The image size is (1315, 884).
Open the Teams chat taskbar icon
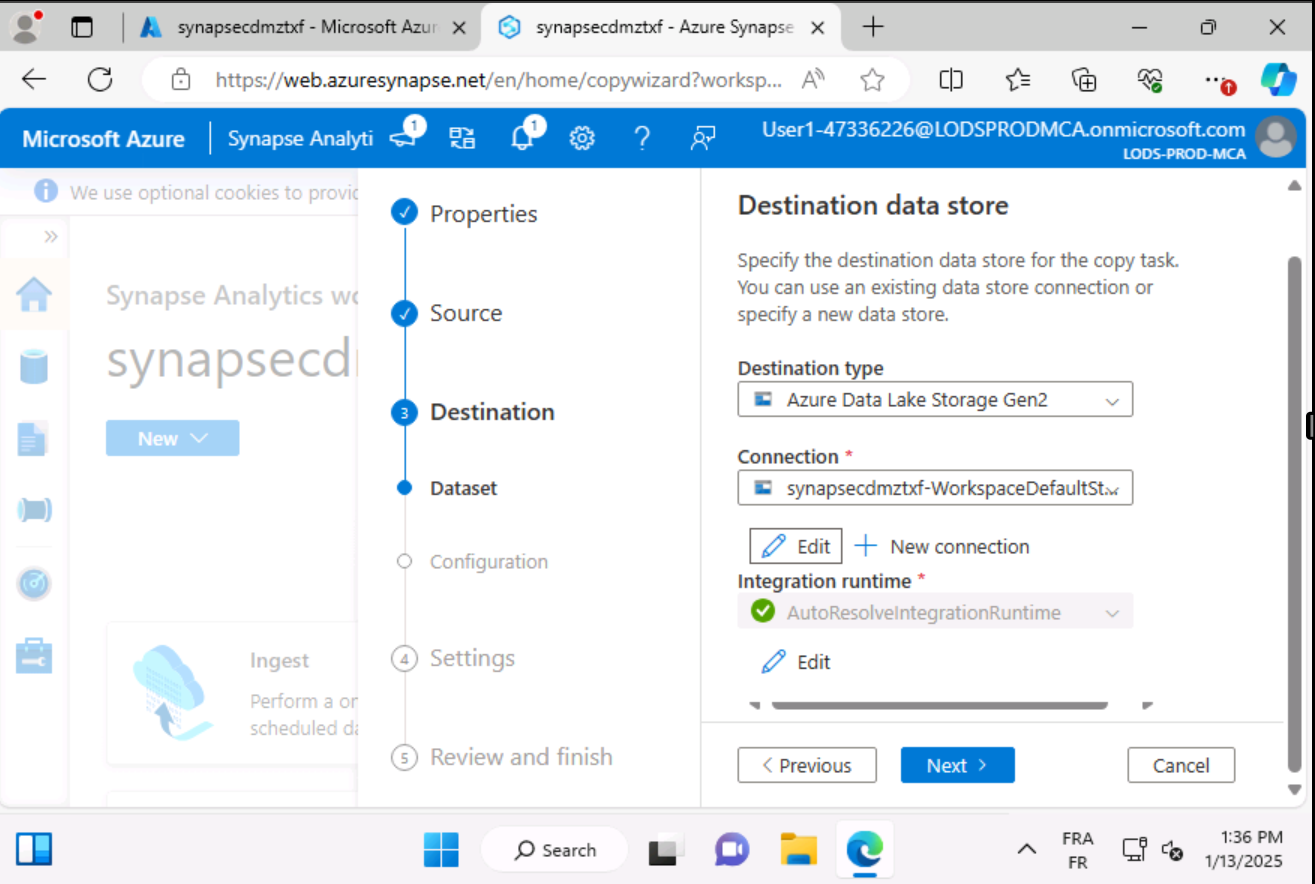click(732, 850)
